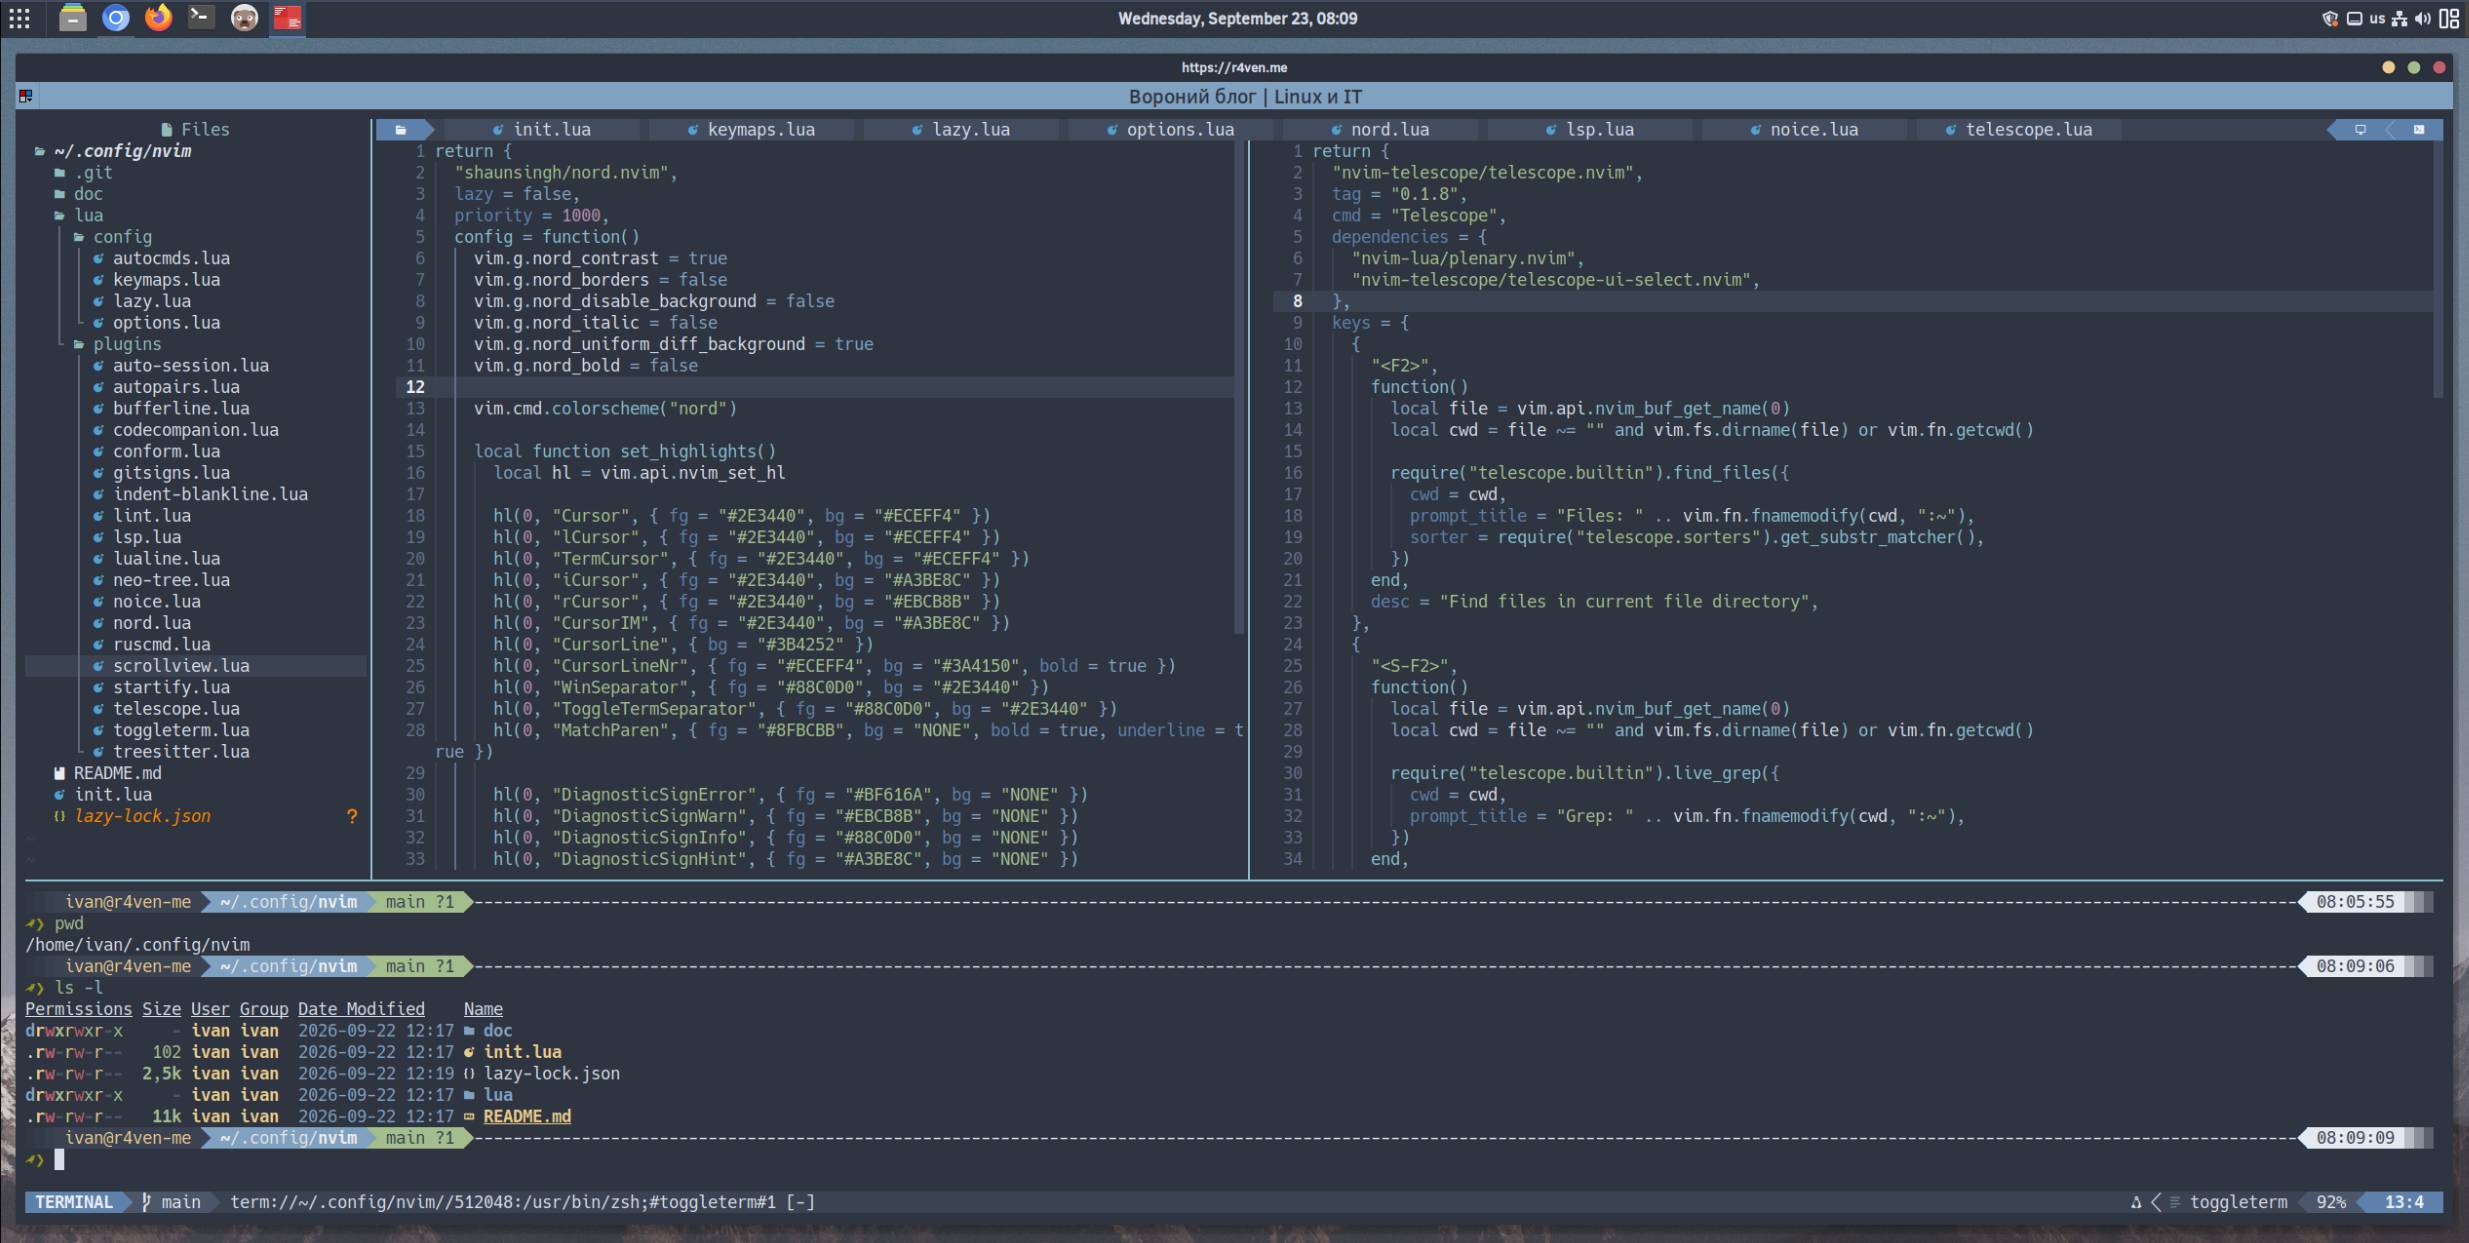The width and height of the screenshot is (2469, 1243).
Task: Click the panel clock Wednesday, September 23, 08:09
Action: pos(1237,18)
